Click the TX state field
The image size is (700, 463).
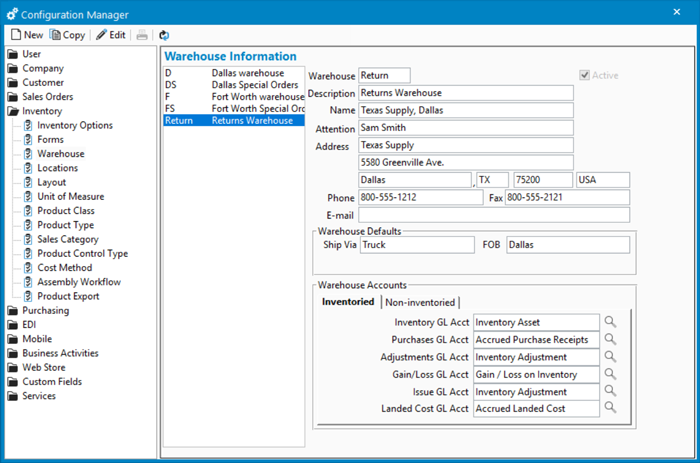[x=492, y=180]
